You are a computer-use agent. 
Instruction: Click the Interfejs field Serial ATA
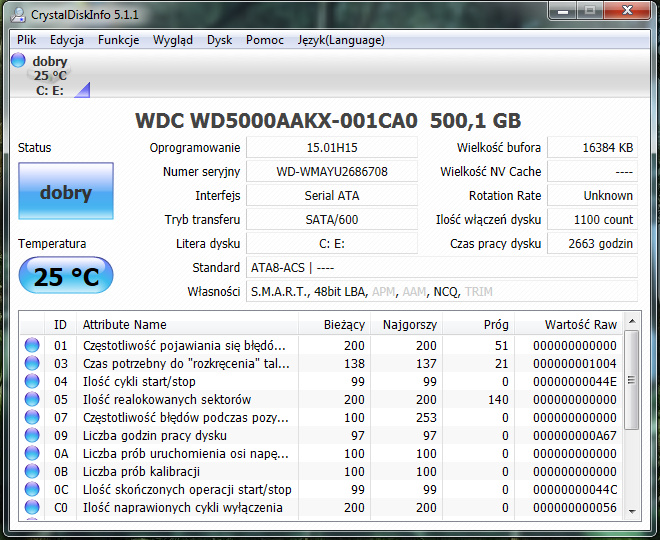(332, 196)
